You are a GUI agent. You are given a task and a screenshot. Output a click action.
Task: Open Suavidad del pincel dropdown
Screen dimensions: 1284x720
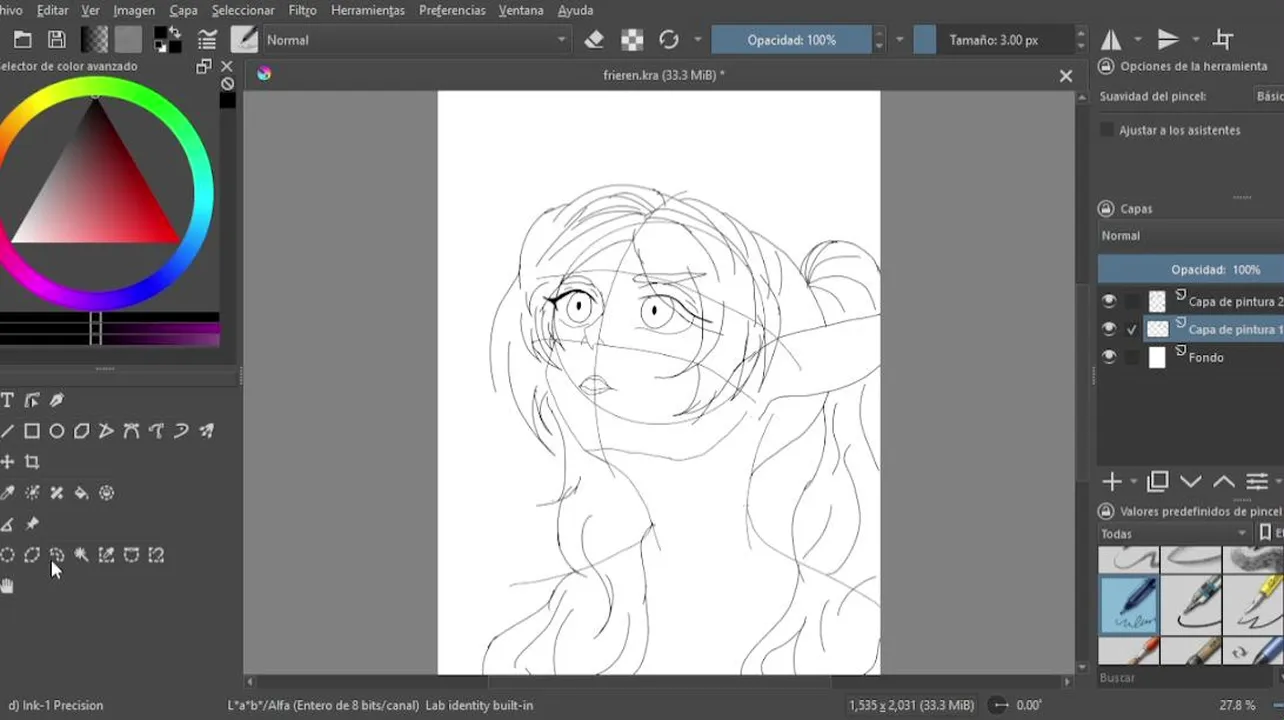1268,96
